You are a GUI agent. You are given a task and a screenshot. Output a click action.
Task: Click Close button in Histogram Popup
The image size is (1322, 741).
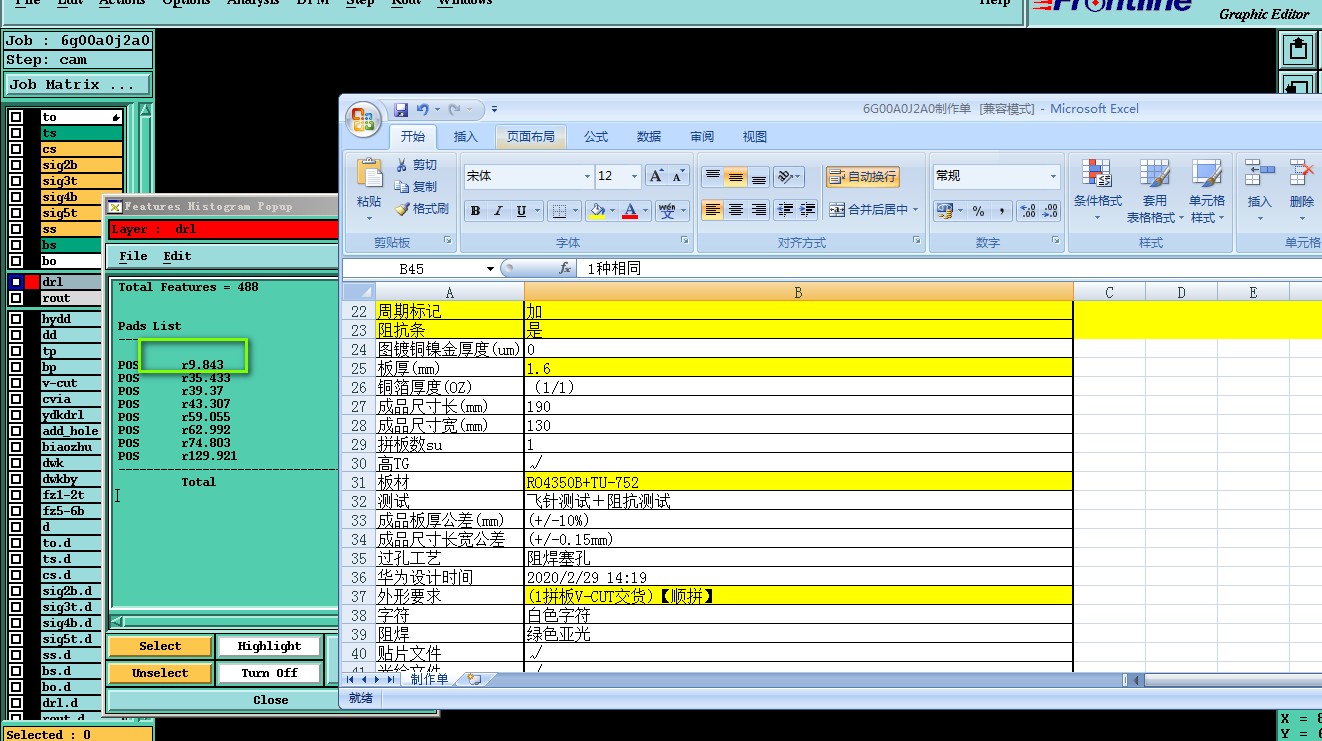(270, 700)
